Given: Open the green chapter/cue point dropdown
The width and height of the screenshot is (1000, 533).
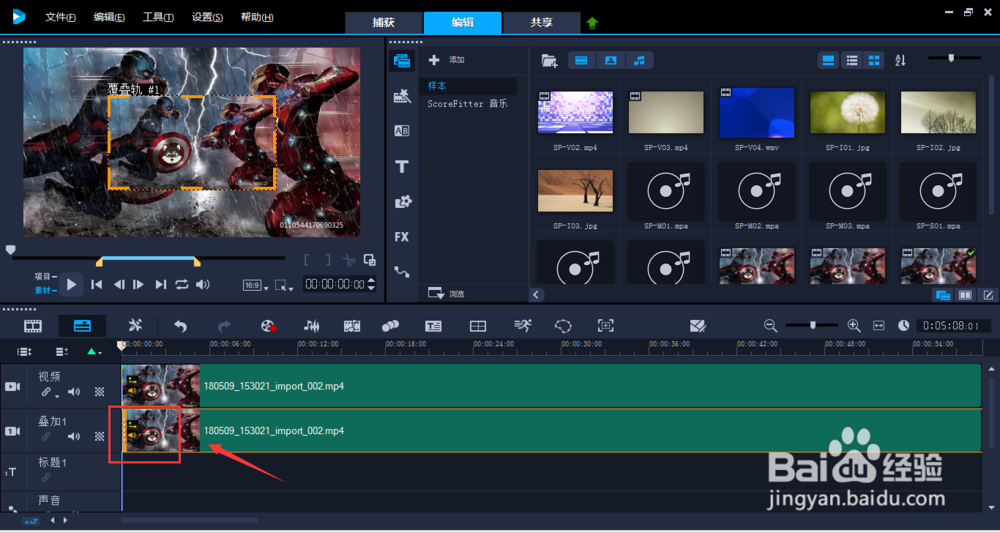Looking at the screenshot, I should click(94, 351).
